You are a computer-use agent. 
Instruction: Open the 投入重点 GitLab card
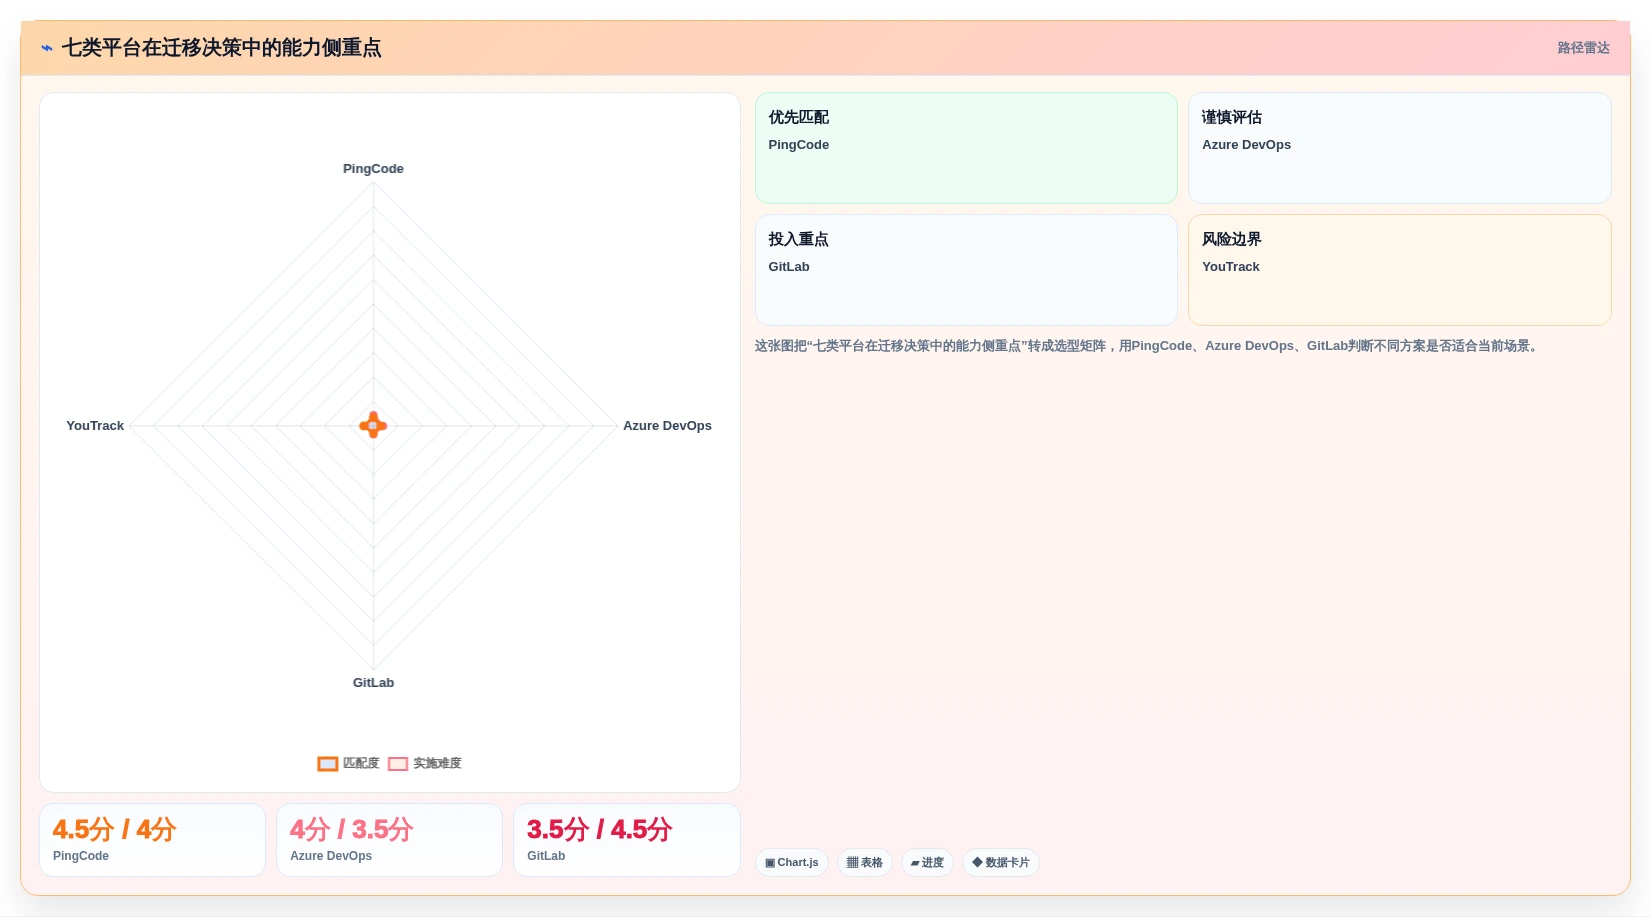pos(966,270)
